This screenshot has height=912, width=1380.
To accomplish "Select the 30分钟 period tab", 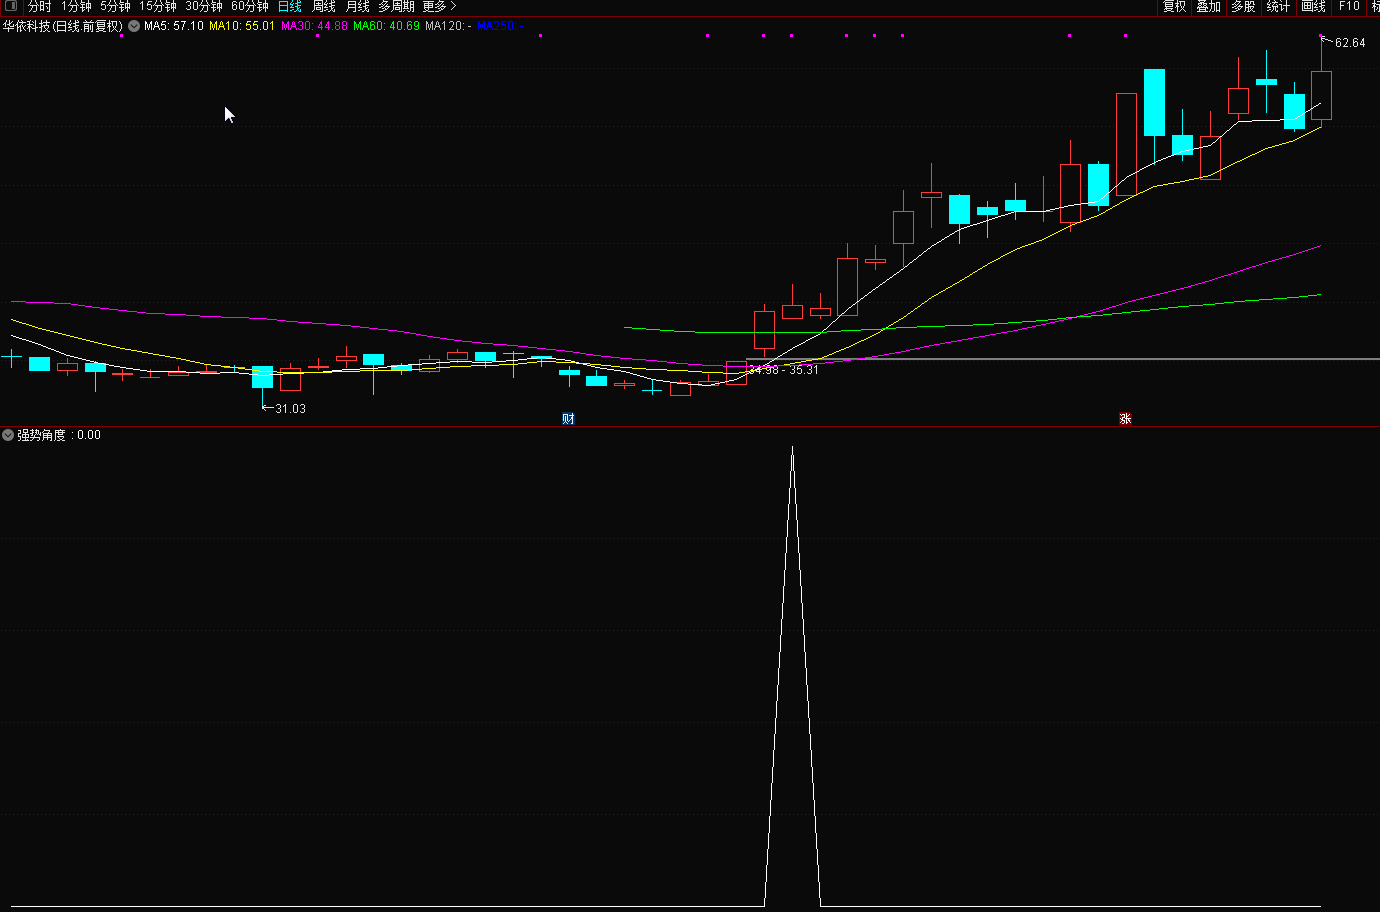I will pos(204,6).
